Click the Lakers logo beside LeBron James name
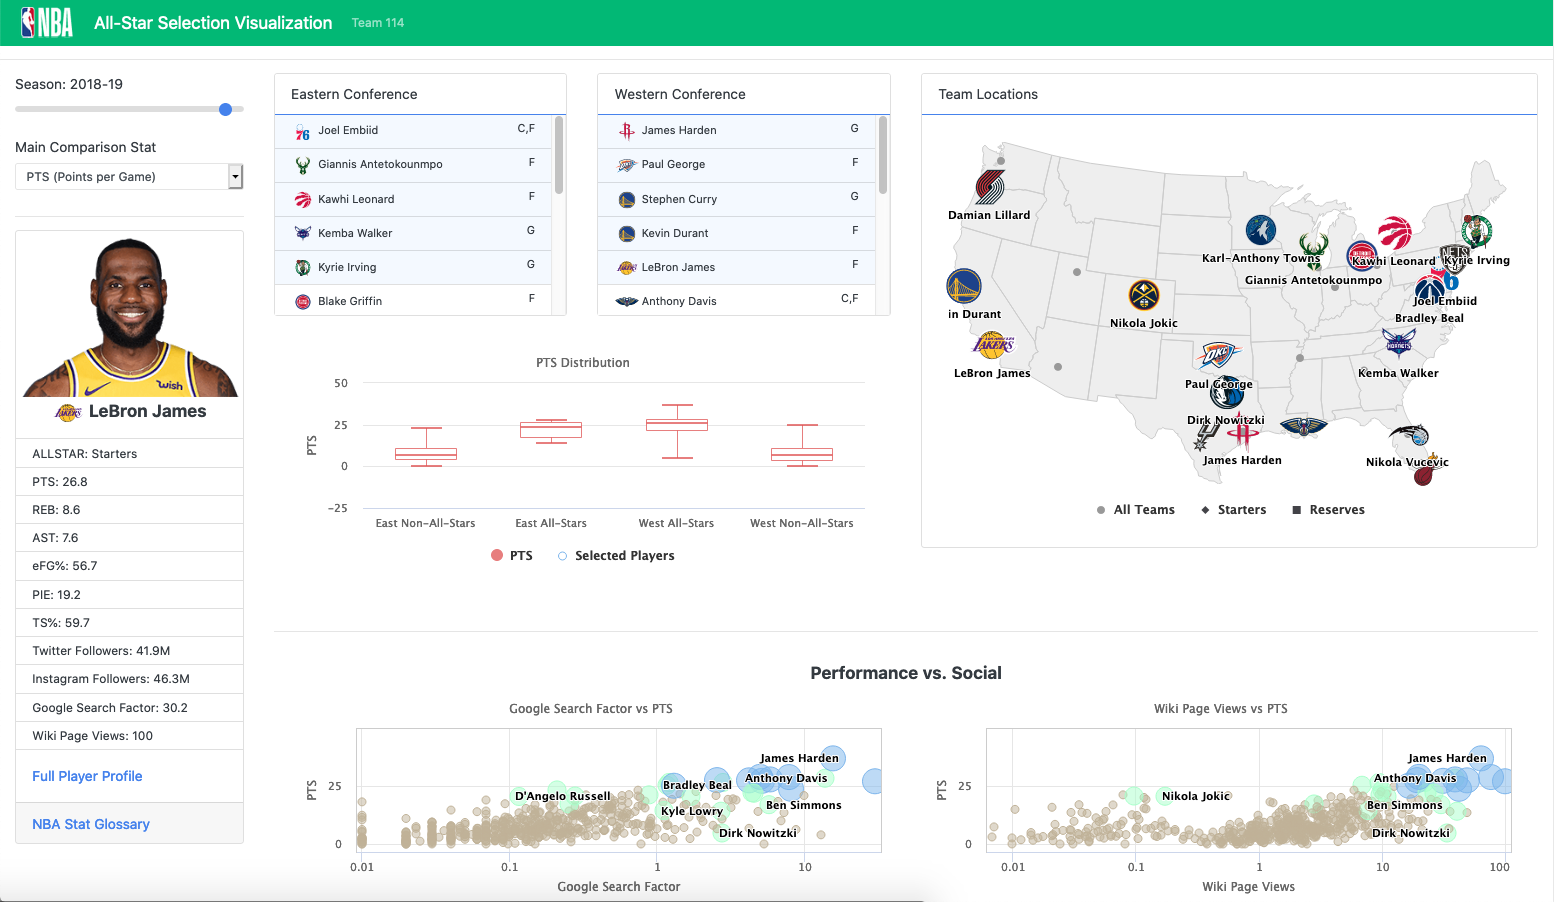 [x=68, y=412]
